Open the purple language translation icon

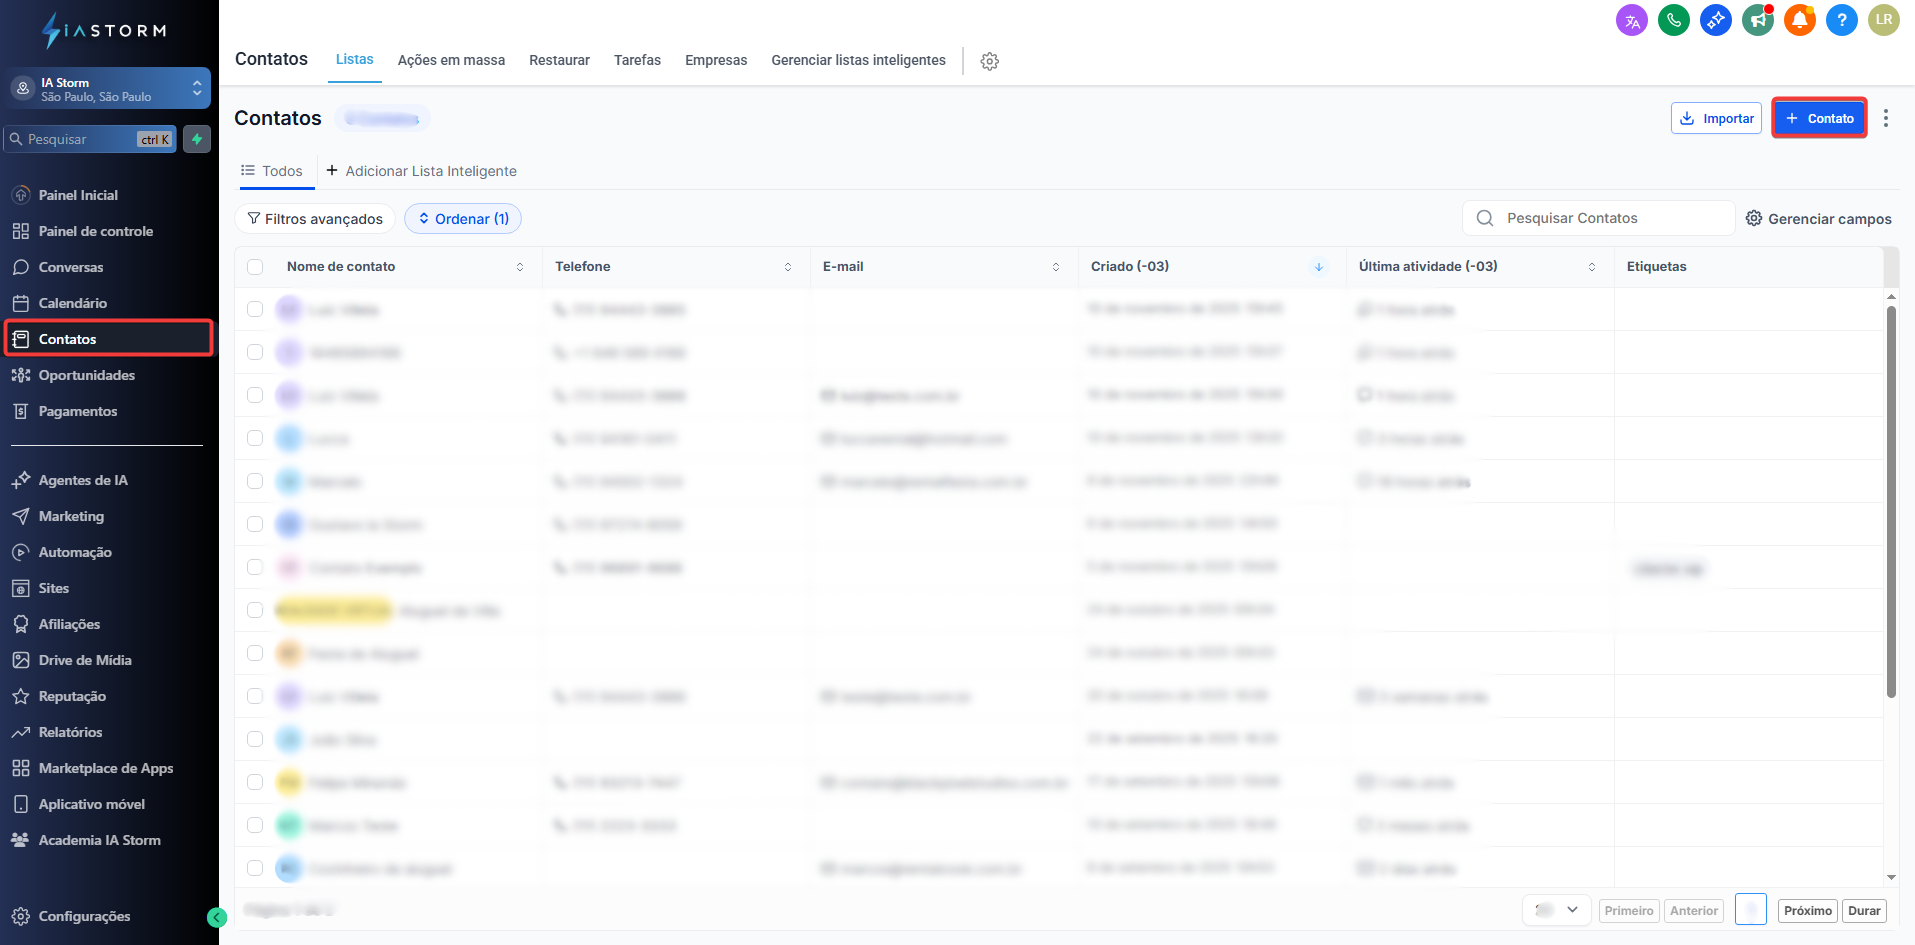point(1631,20)
